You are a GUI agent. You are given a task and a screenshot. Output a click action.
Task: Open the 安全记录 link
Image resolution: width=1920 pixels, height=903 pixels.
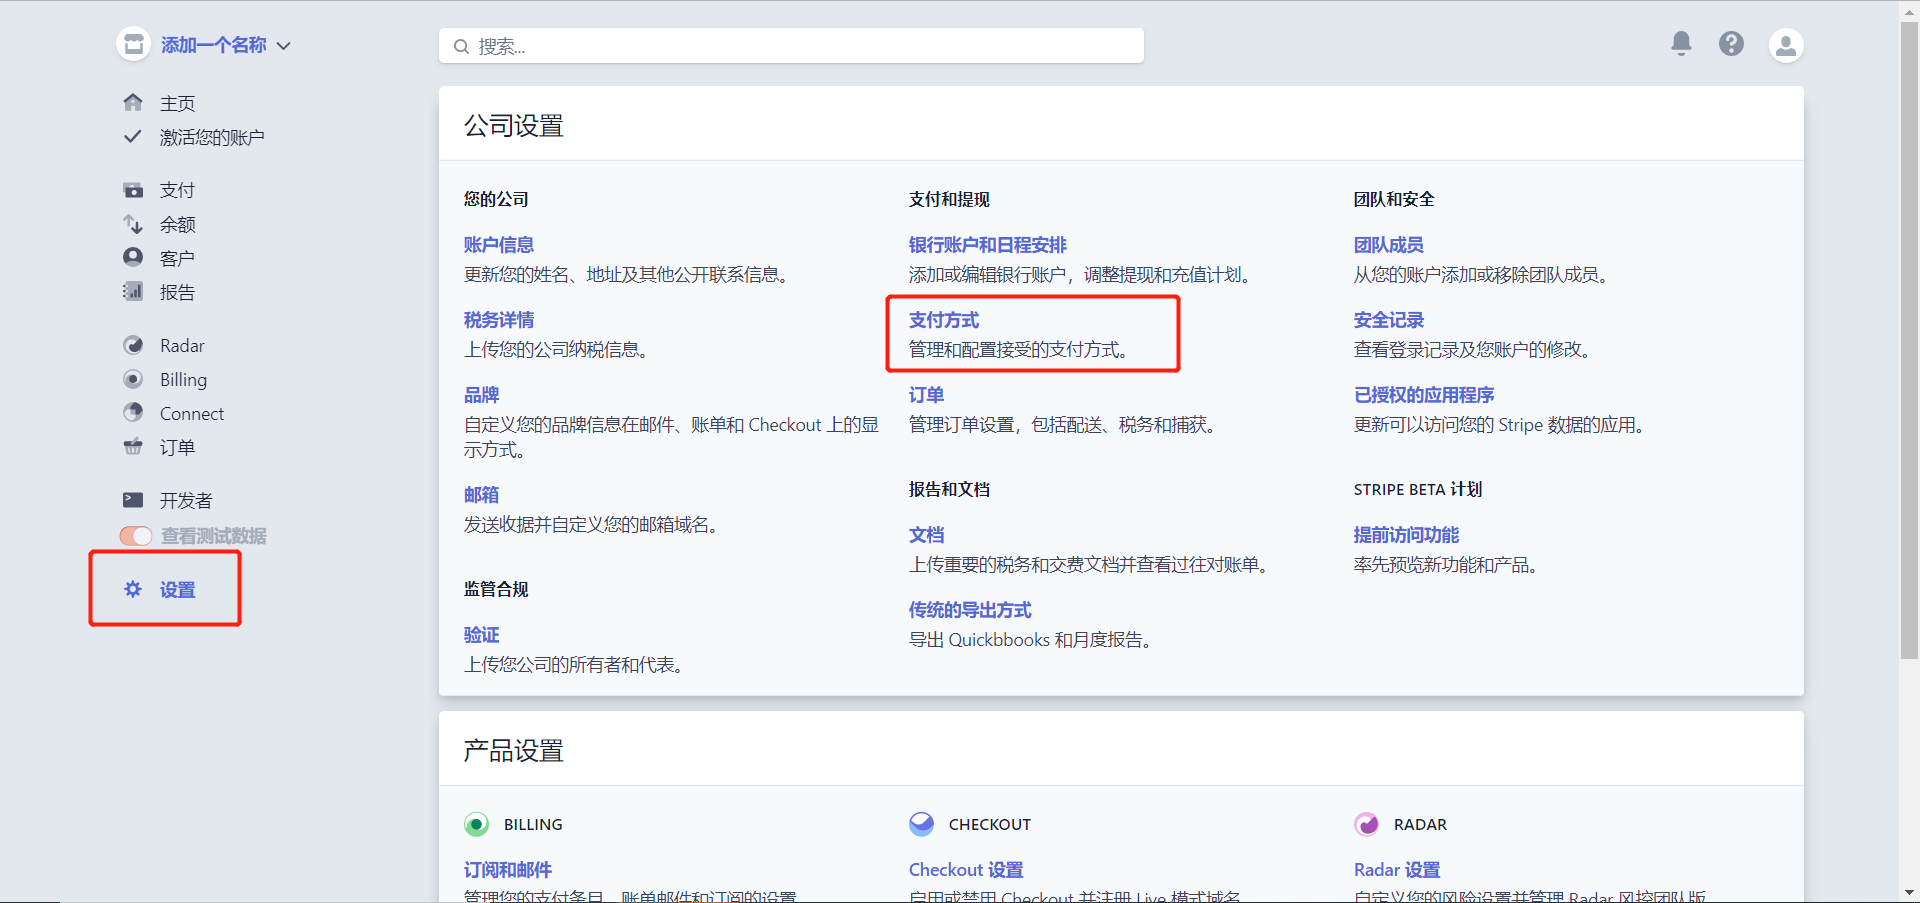tap(1389, 320)
